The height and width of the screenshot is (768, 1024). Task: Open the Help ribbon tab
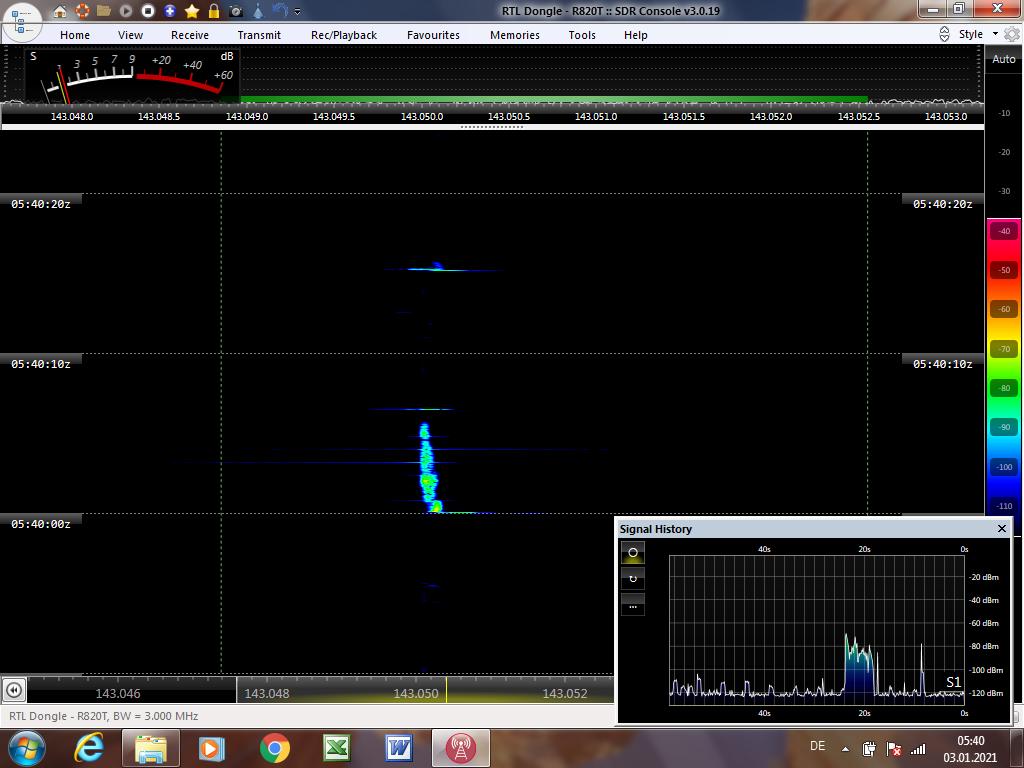[635, 35]
